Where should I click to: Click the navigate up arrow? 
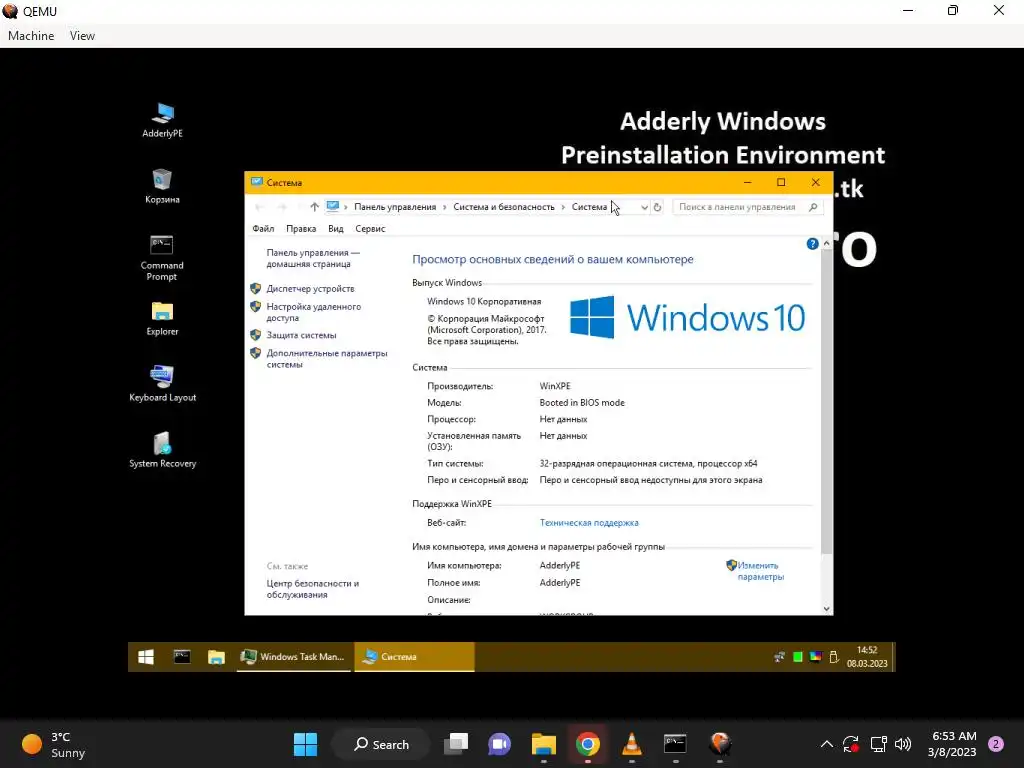(x=314, y=207)
